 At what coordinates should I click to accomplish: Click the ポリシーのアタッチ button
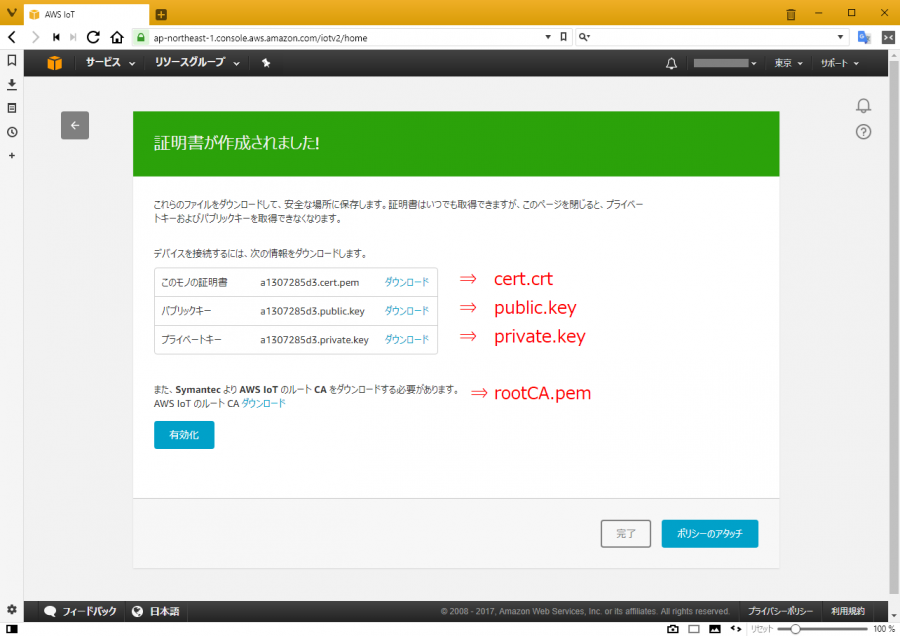click(x=709, y=534)
